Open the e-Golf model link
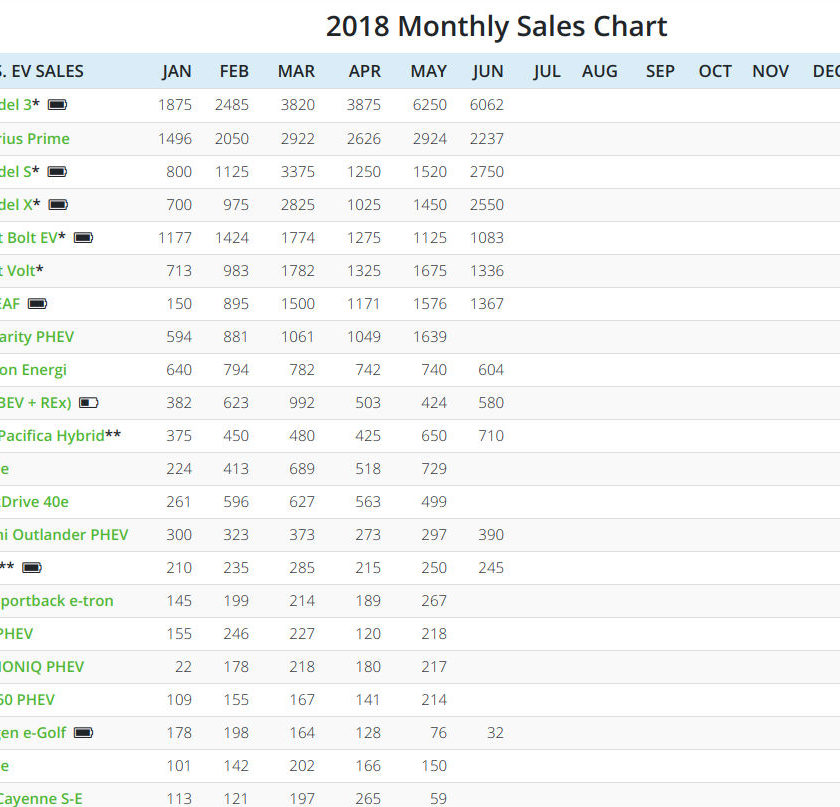The image size is (840, 807). [33, 733]
